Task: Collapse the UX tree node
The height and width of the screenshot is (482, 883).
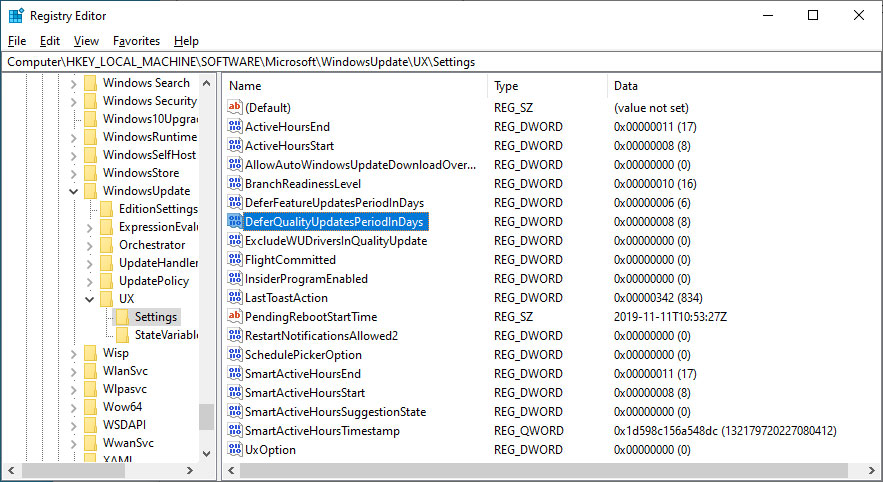Action: [89, 300]
